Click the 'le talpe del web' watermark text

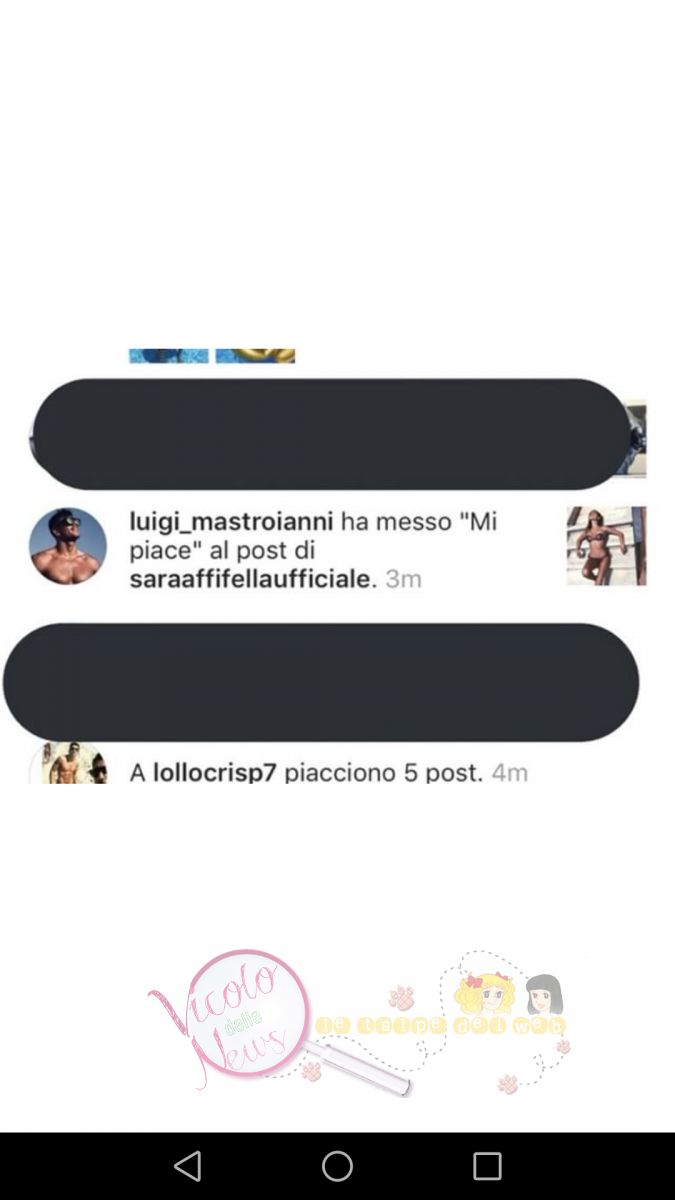[441, 1026]
